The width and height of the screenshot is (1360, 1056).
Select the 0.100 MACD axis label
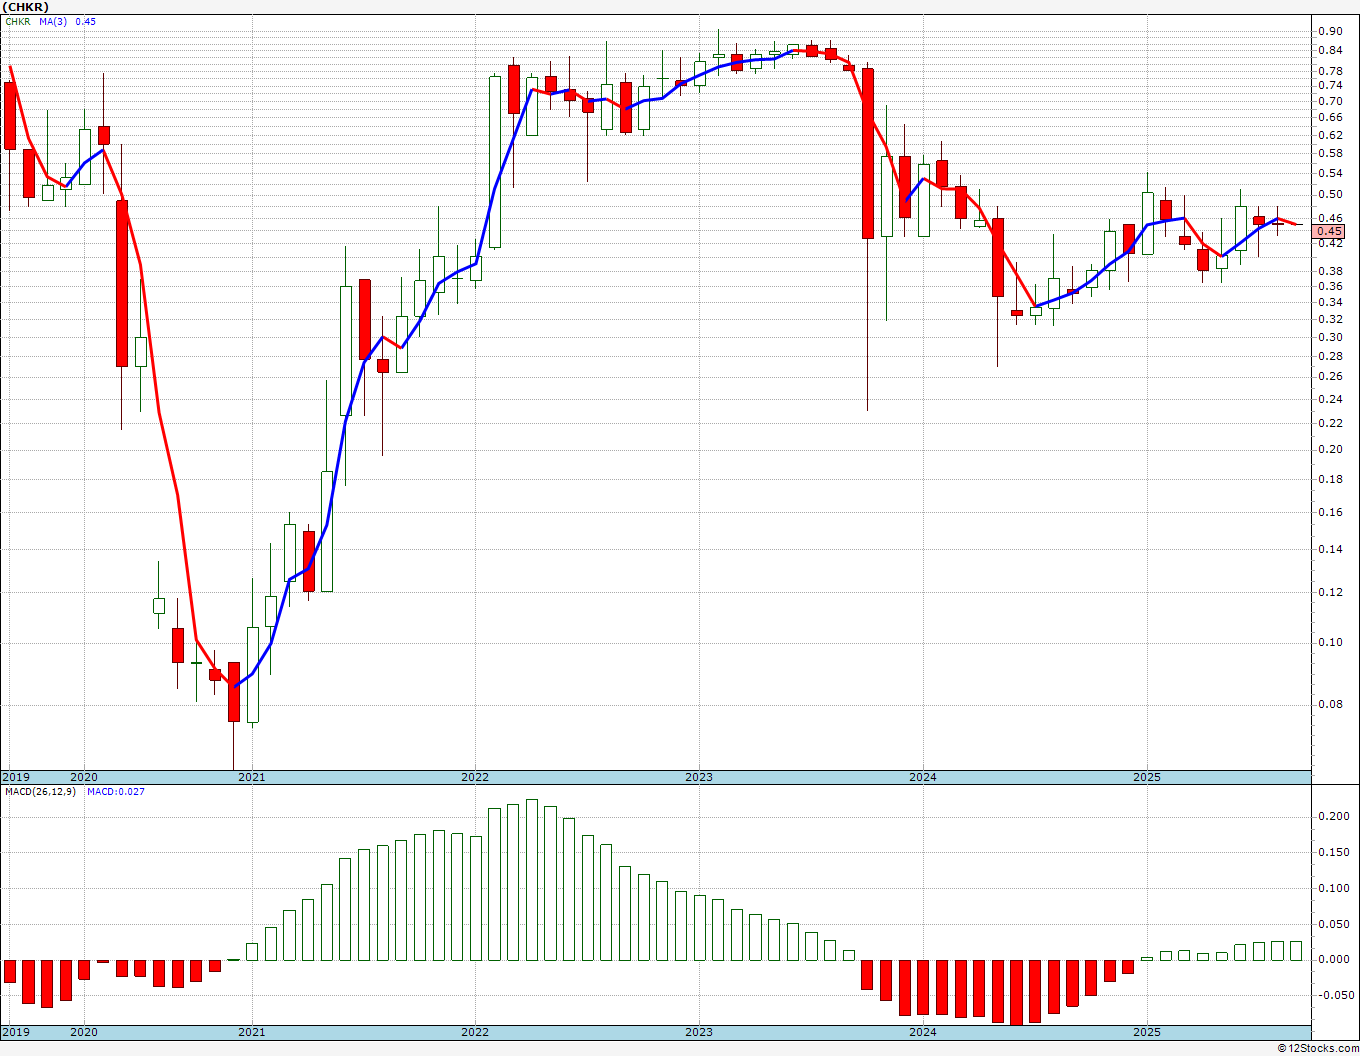coord(1333,888)
